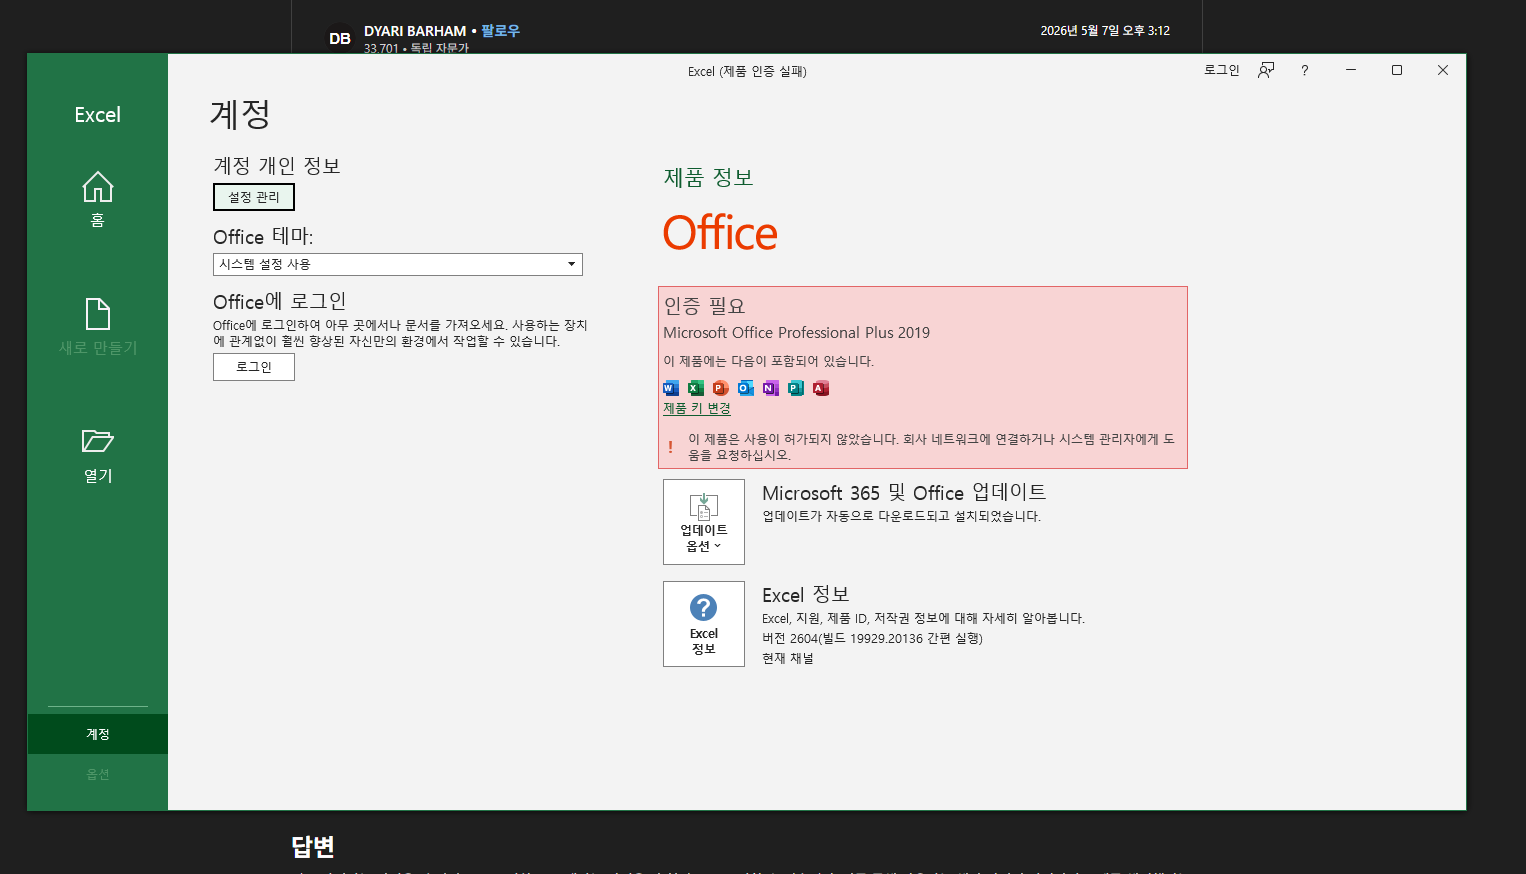Maximize the Excel window
Screen dimensions: 1526x874
coord(1397,70)
